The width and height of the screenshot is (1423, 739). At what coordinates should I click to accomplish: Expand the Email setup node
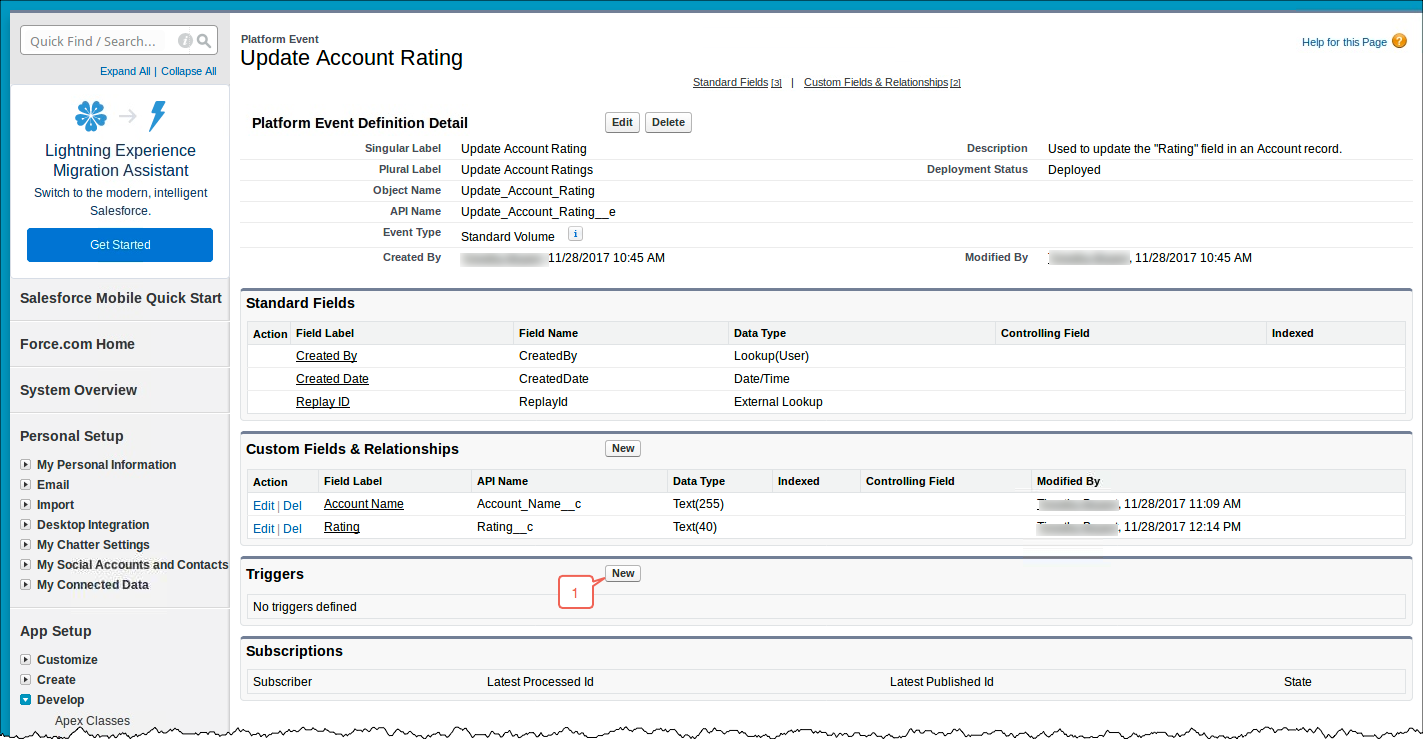click(x=26, y=485)
